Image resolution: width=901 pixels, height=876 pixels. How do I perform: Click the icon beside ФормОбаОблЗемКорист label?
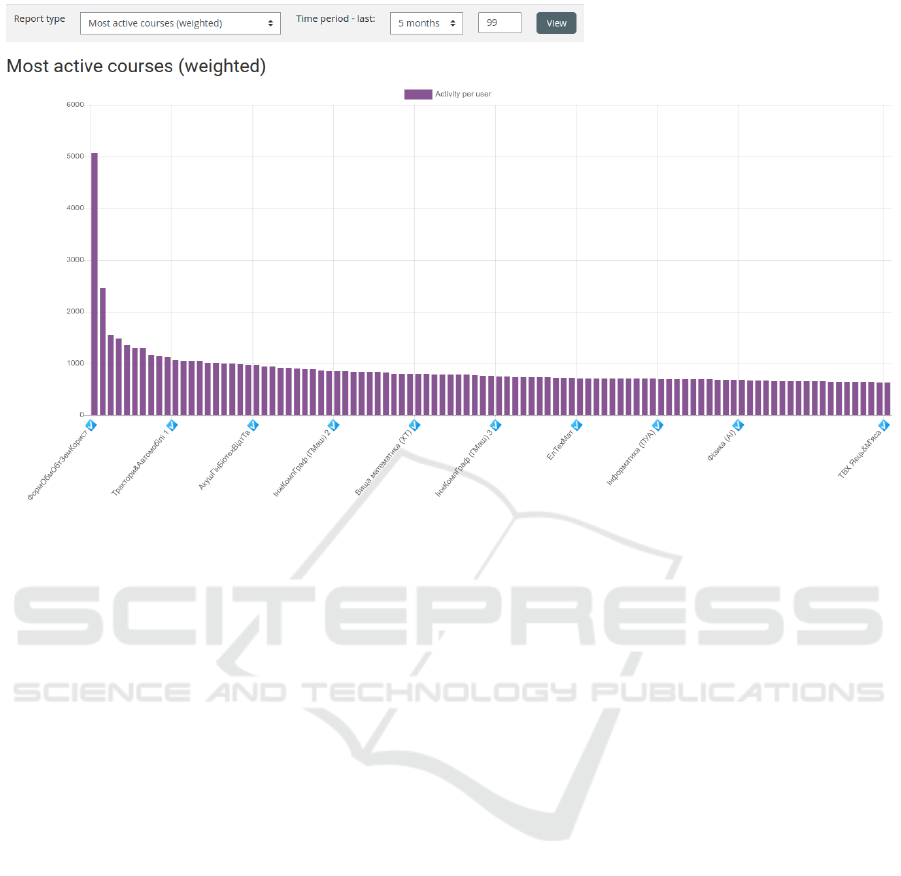click(x=91, y=425)
